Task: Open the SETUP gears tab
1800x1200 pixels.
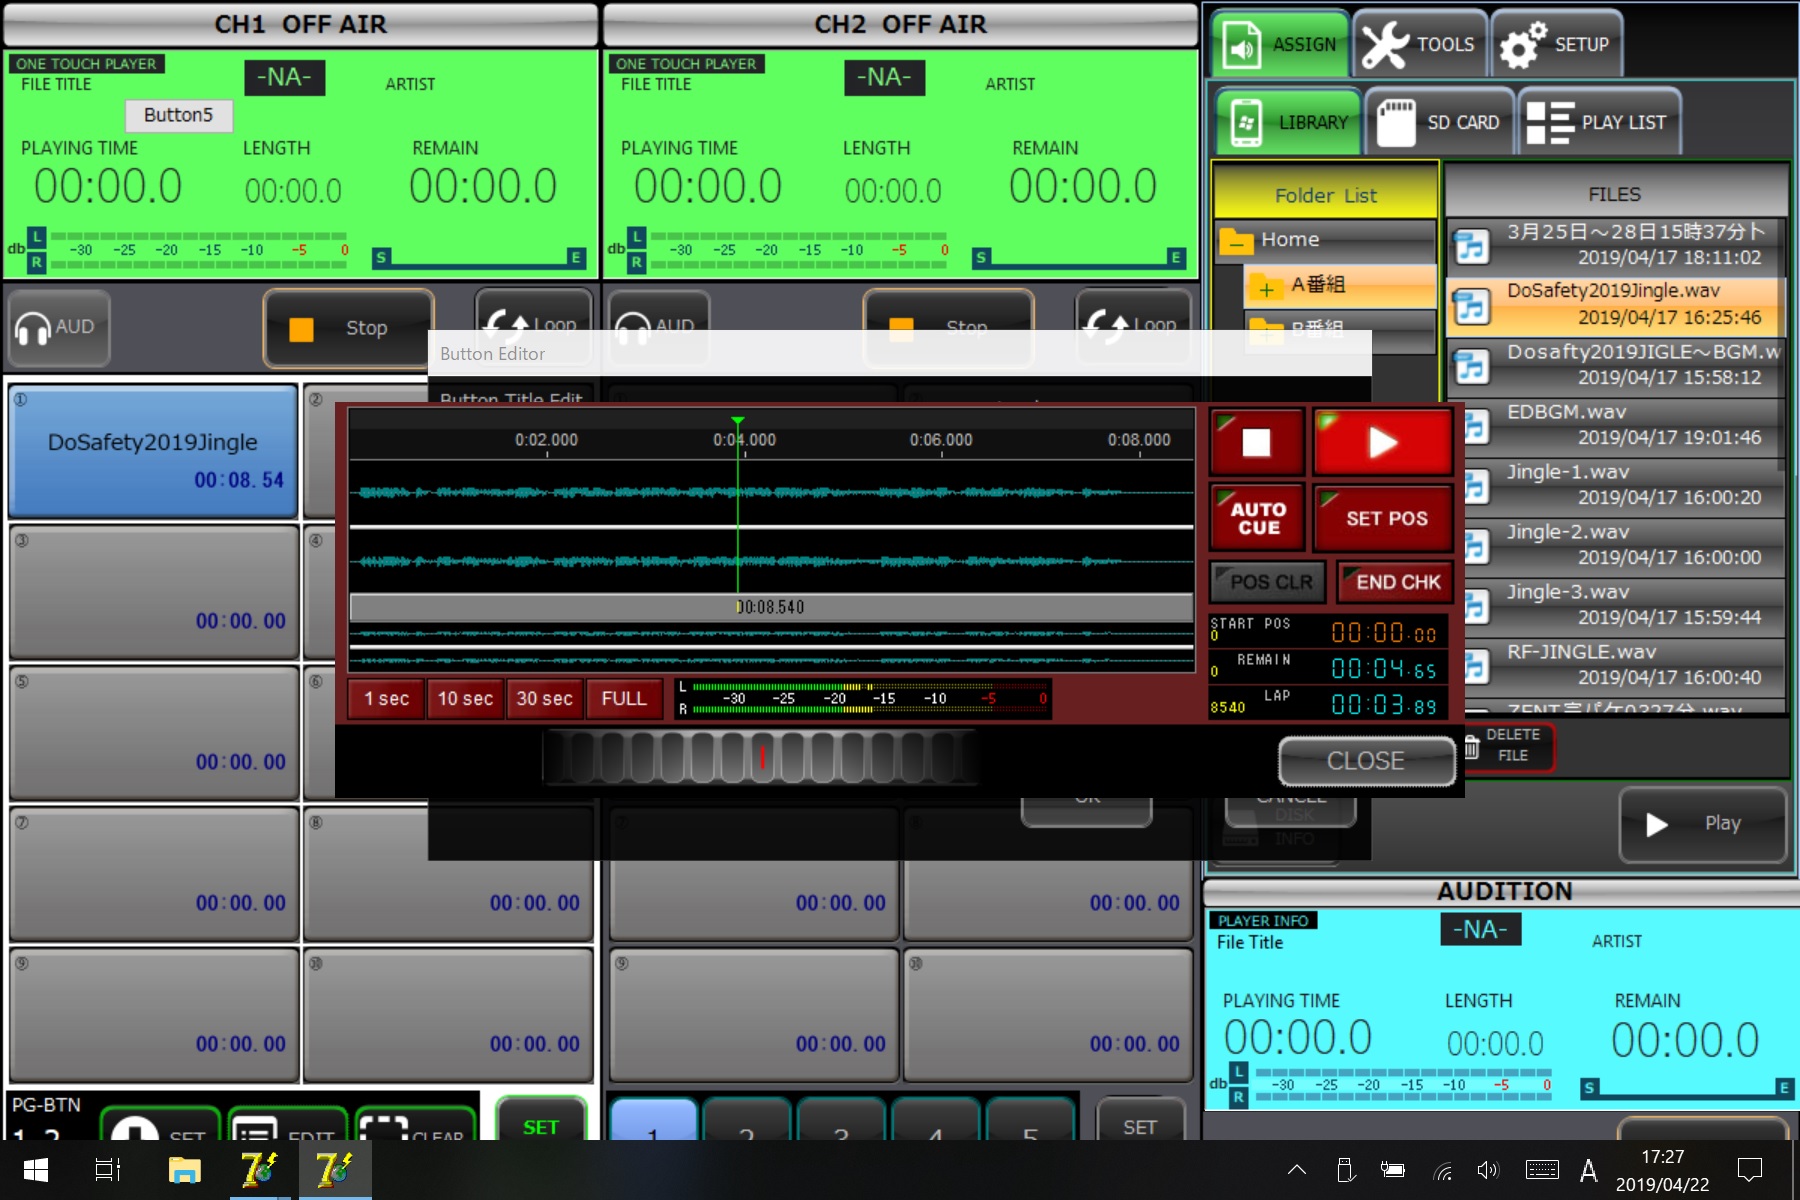Action: (1556, 45)
